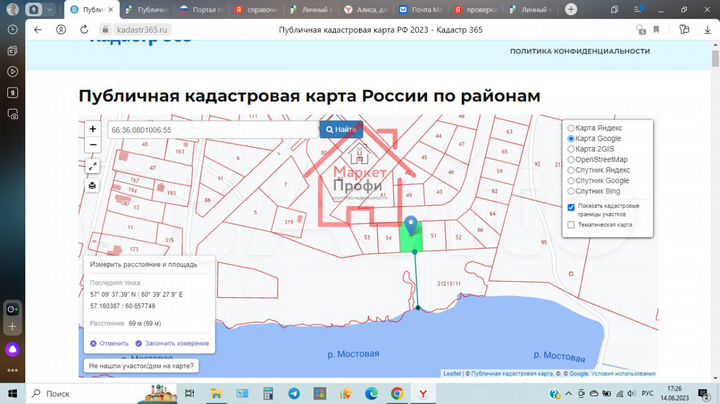Click the coordinates 57.160387 / 60.657749
Viewport: 720px width, 404px height.
coord(123,306)
